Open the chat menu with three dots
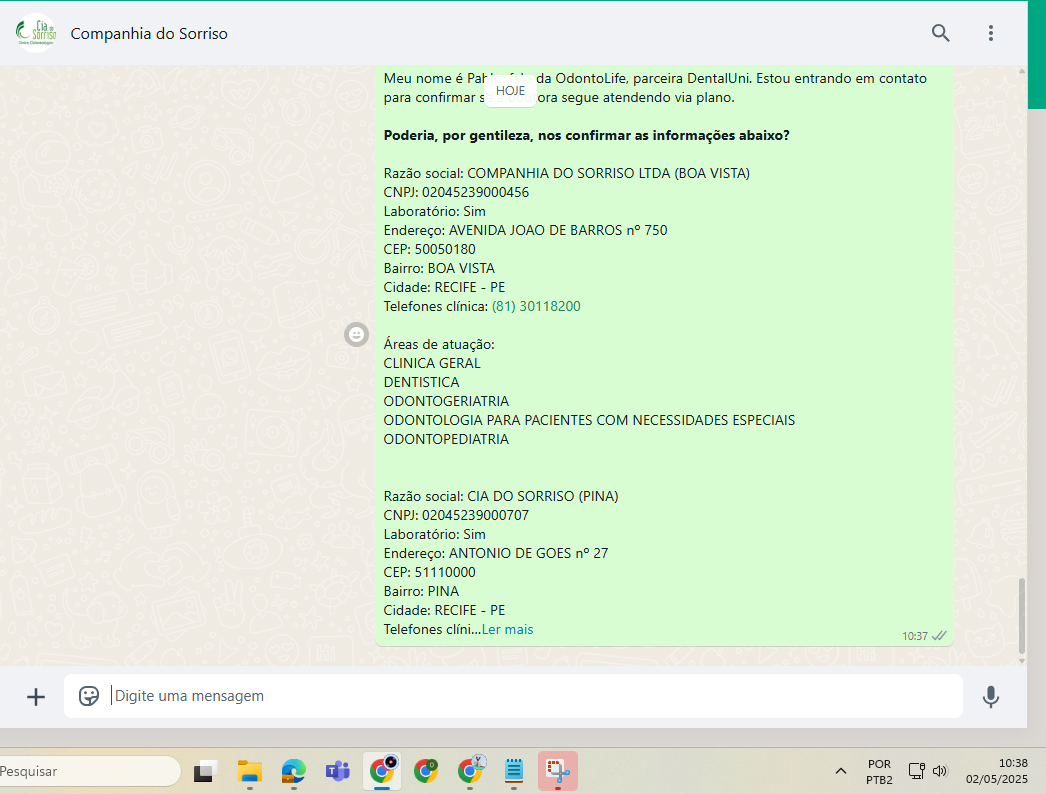 click(x=991, y=33)
